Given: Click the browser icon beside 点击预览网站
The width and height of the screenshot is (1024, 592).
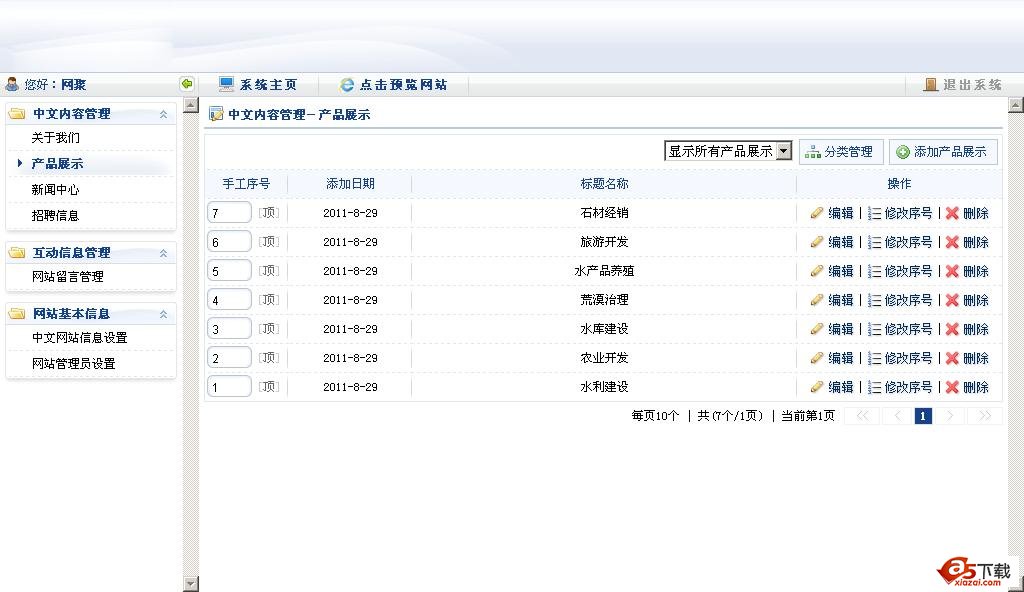Looking at the screenshot, I should pos(347,85).
